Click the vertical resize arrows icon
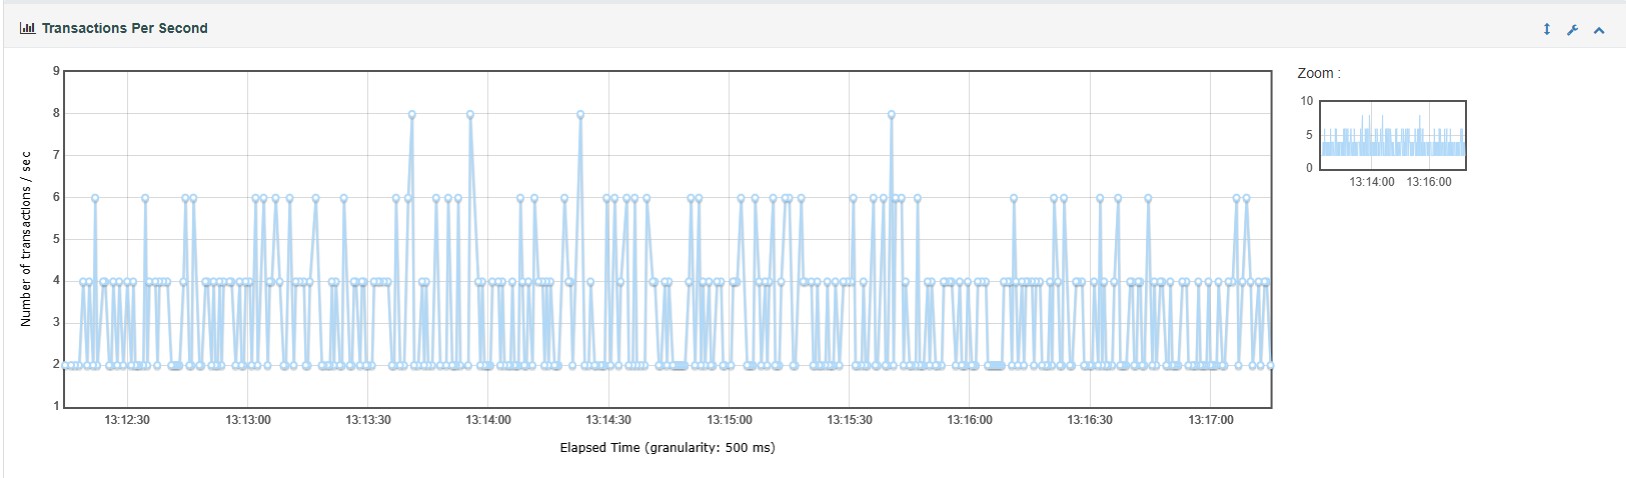Screen dimensions: 1626x478 (x=1546, y=29)
